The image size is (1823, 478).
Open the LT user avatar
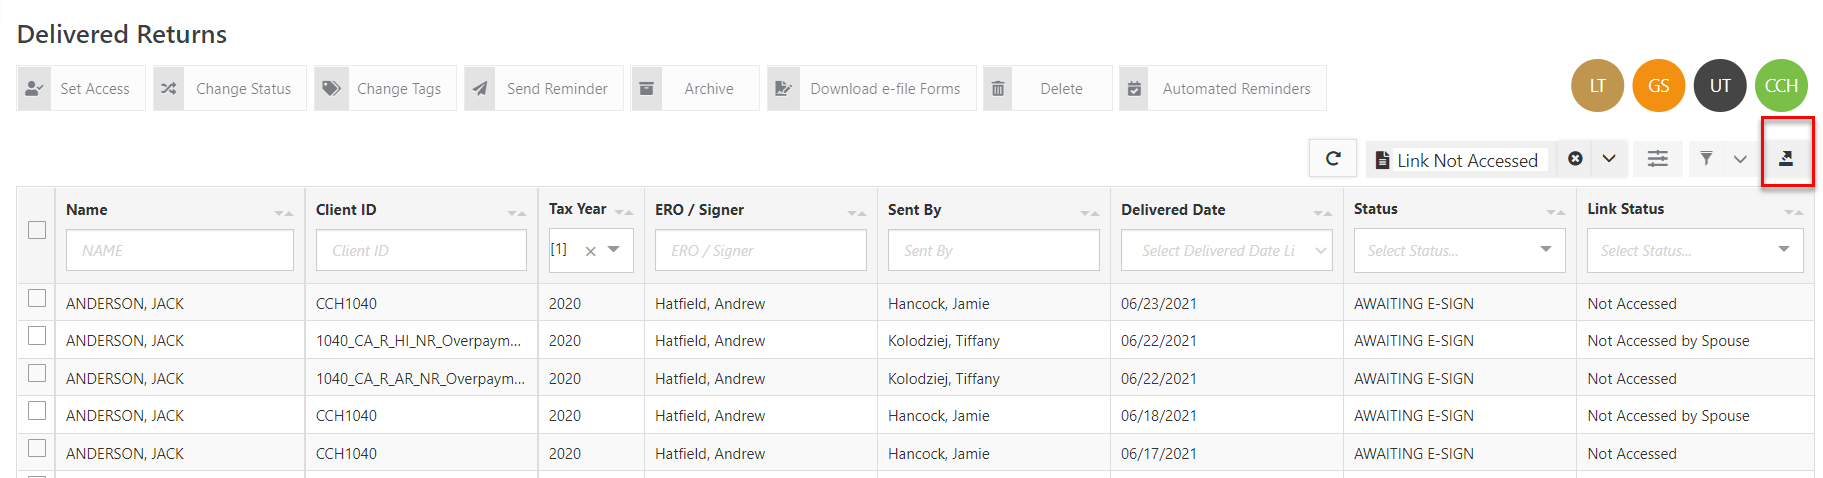click(1598, 85)
